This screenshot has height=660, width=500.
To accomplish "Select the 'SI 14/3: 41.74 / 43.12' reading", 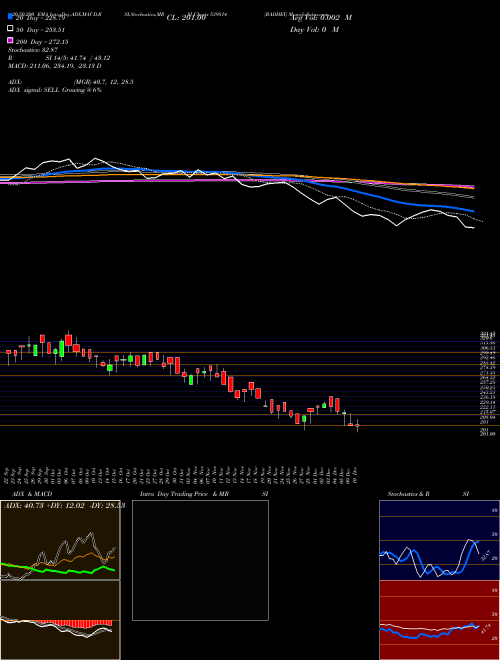I will (x=78, y=58).
